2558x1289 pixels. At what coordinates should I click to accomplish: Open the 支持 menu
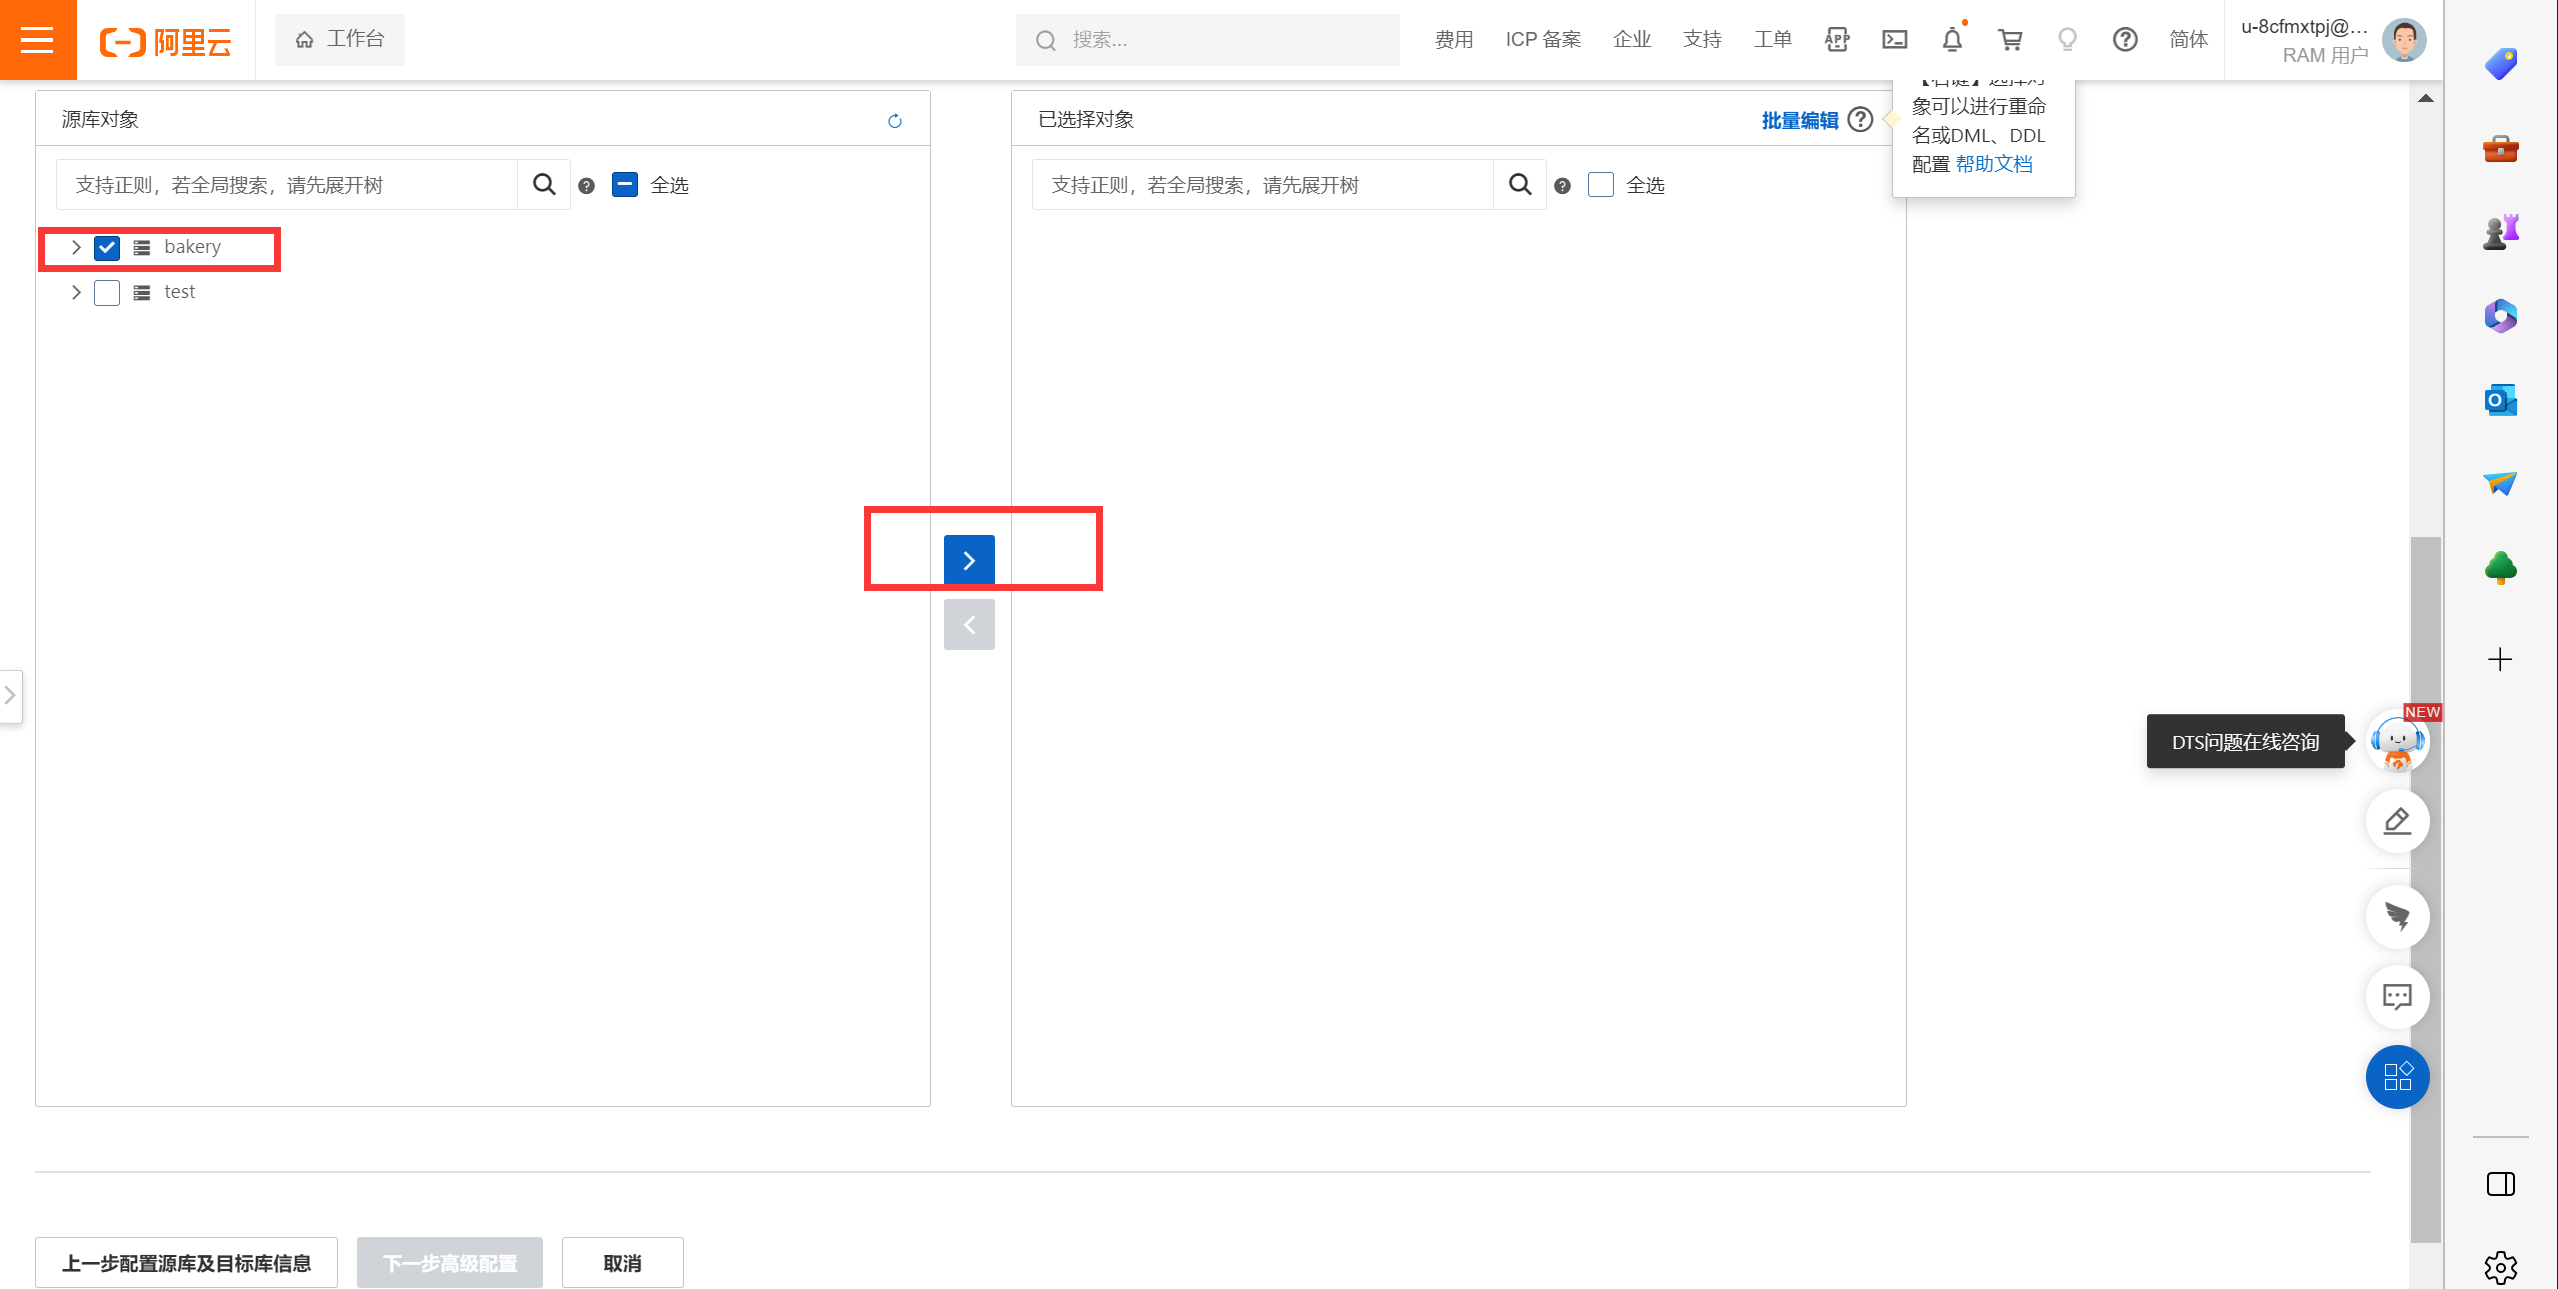coord(1702,40)
